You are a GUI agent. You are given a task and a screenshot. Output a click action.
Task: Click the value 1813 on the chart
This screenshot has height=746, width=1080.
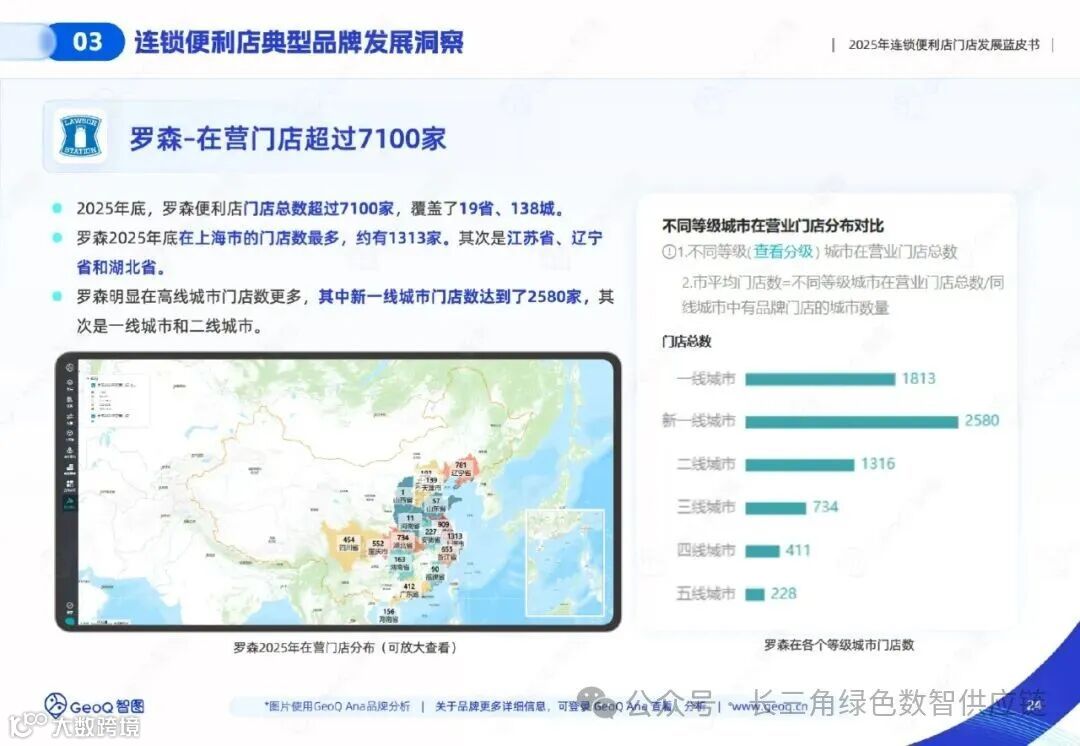[919, 378]
